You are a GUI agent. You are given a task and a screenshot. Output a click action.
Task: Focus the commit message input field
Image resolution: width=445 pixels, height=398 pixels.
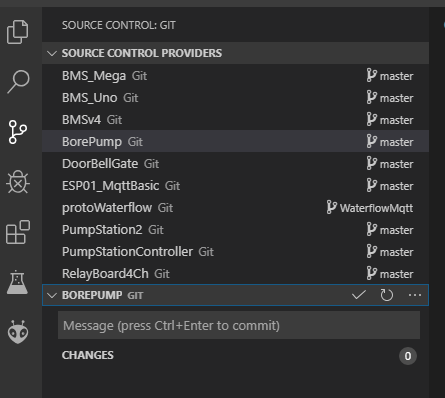click(x=239, y=325)
